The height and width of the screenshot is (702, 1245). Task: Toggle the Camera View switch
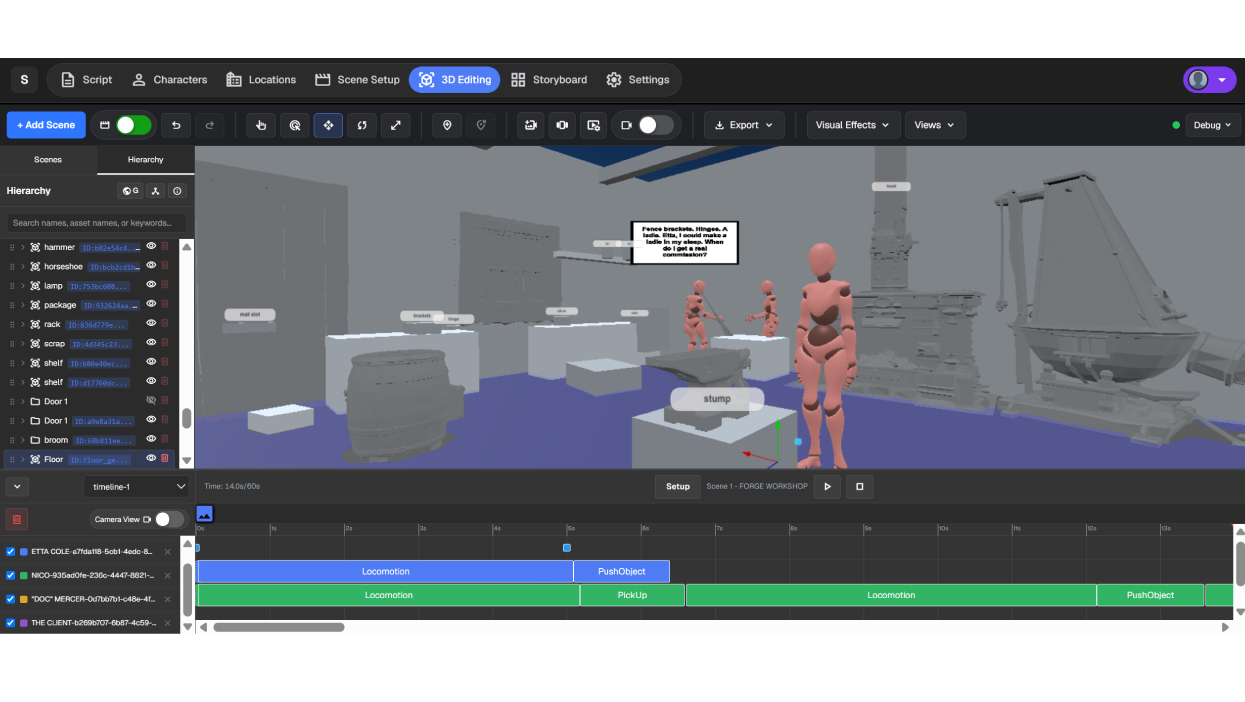tap(169, 519)
